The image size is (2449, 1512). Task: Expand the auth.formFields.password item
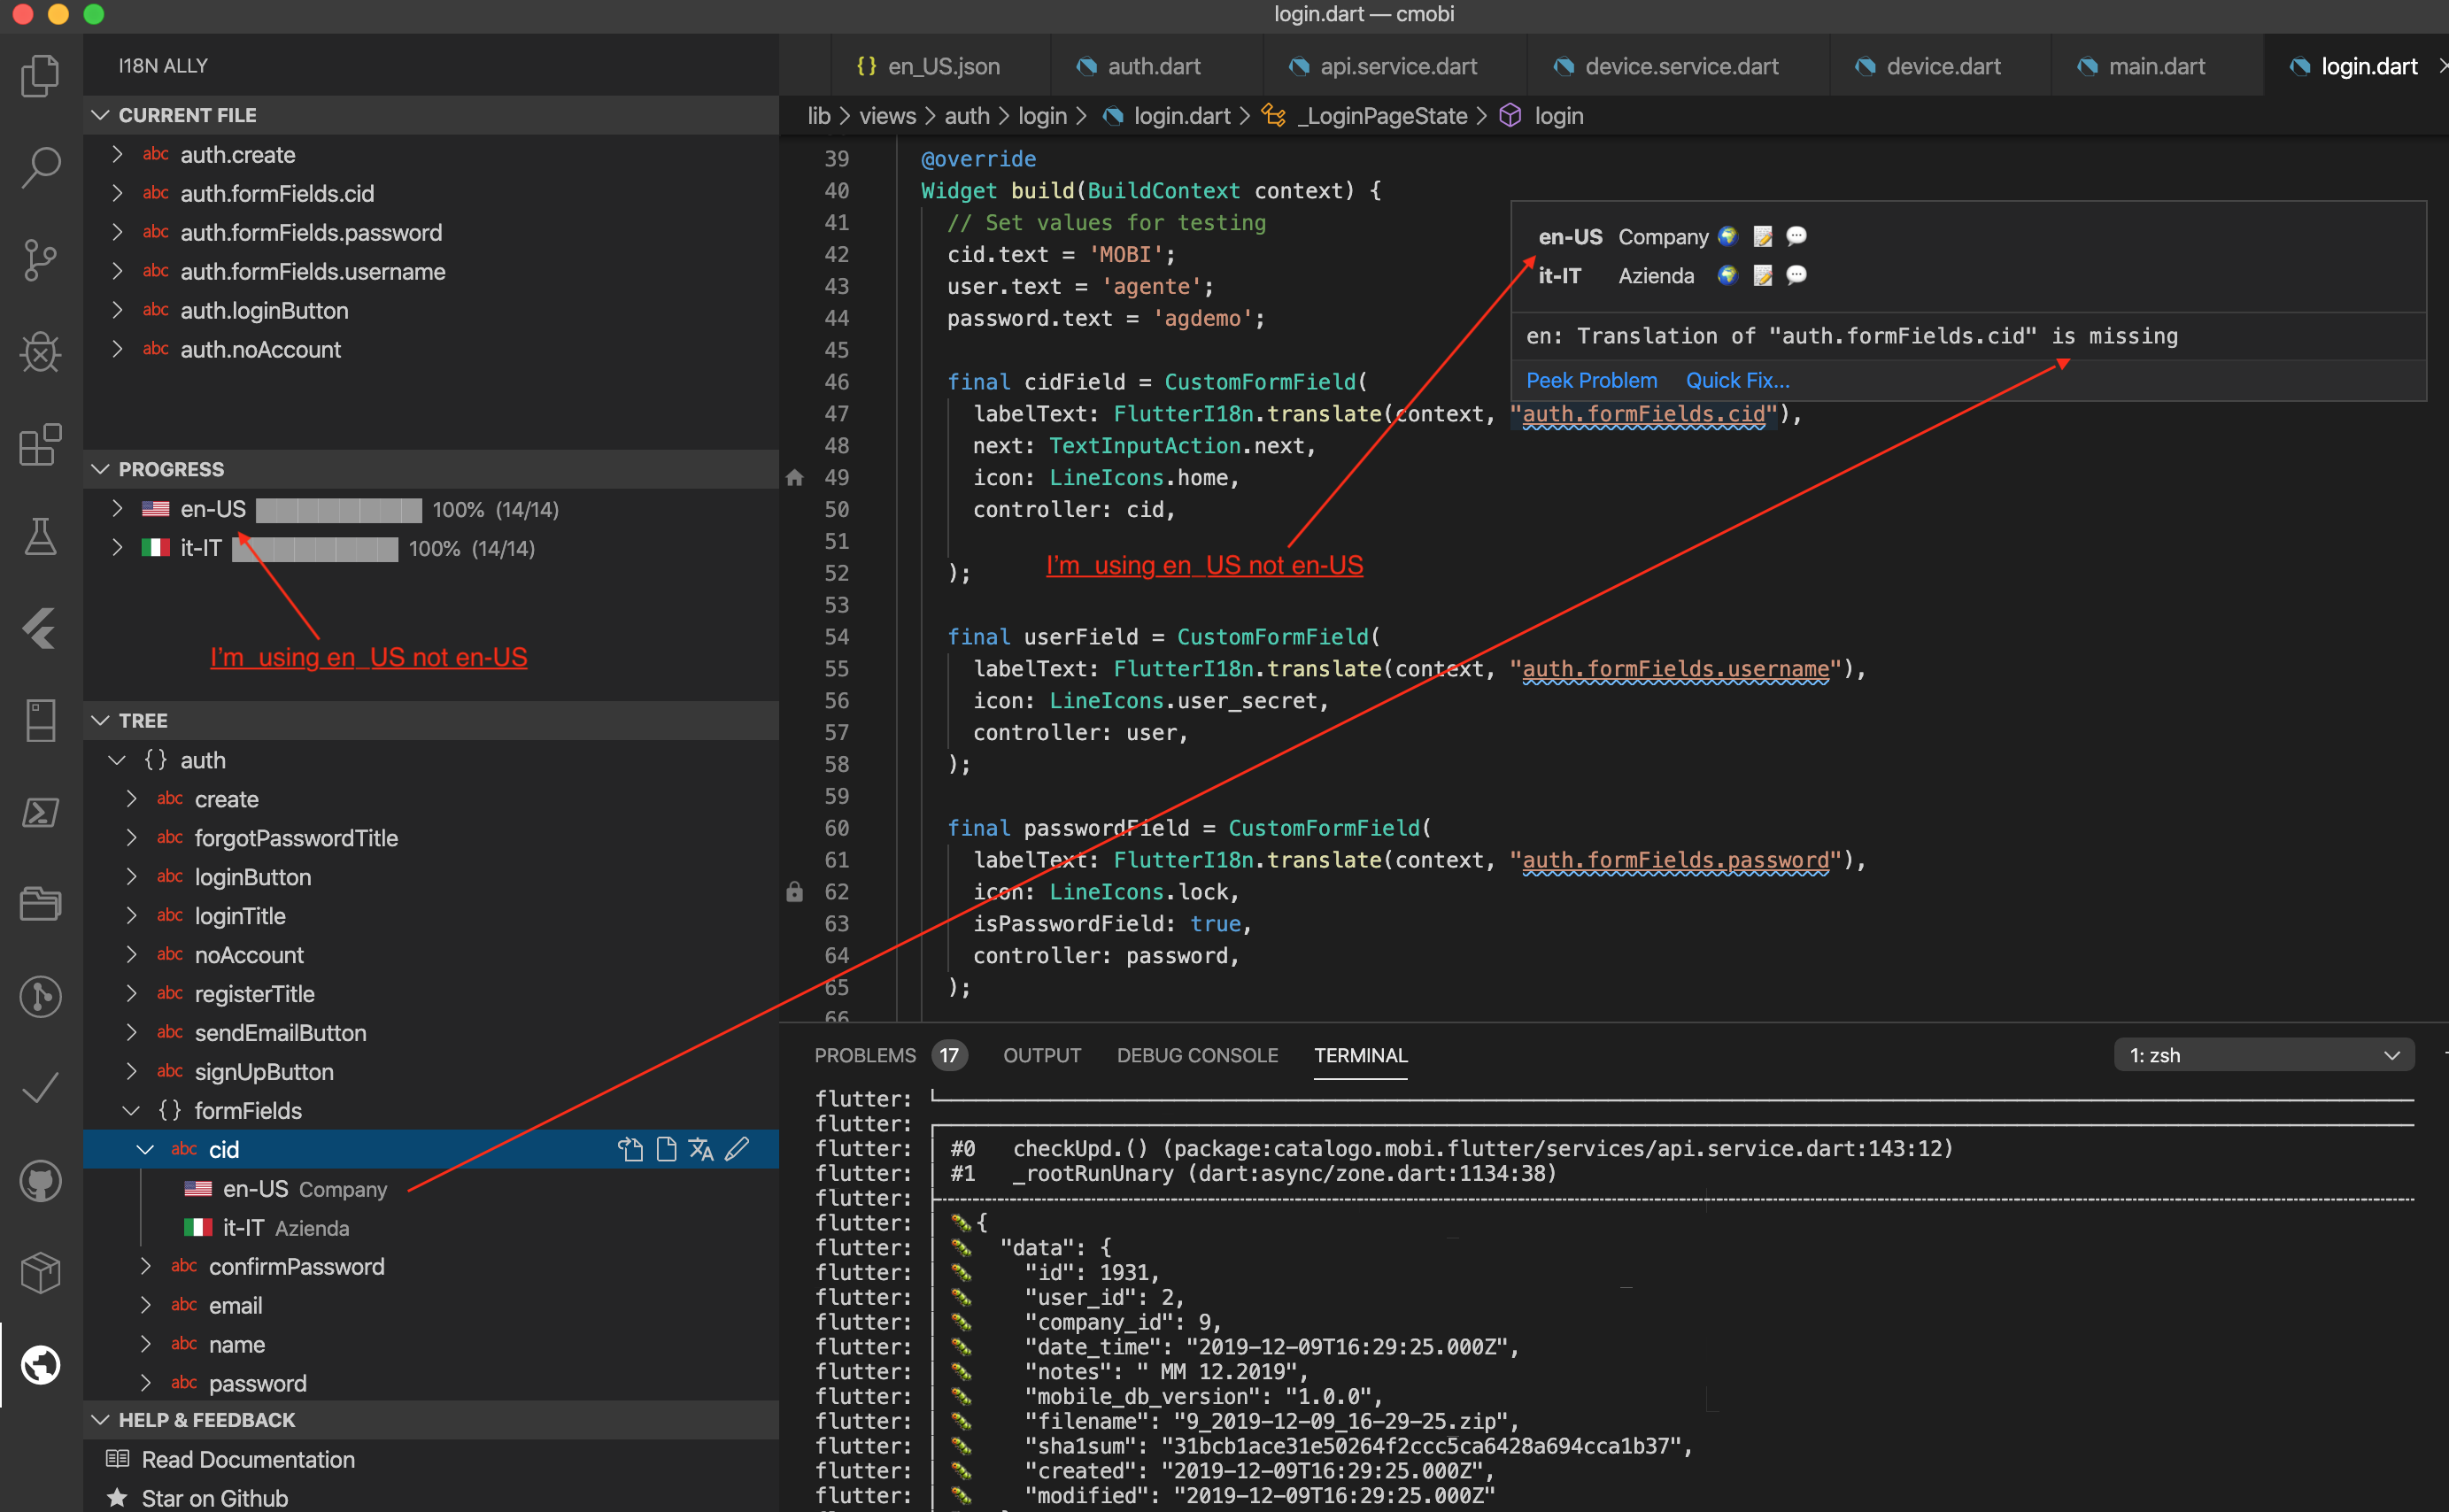117,232
